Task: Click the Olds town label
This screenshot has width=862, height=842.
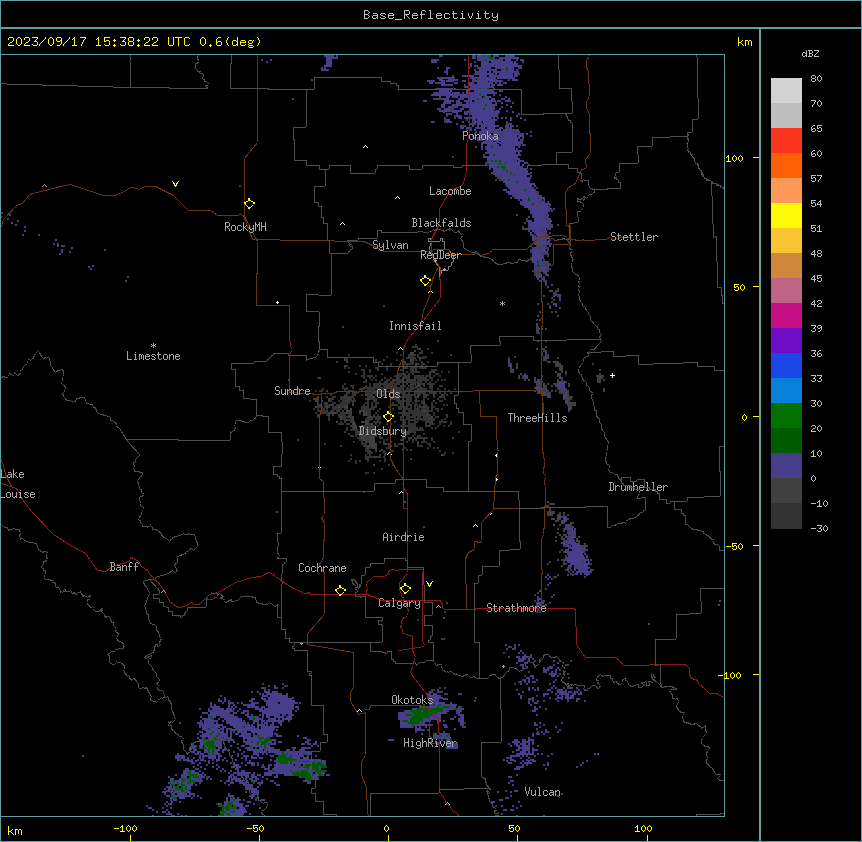Action: (388, 394)
